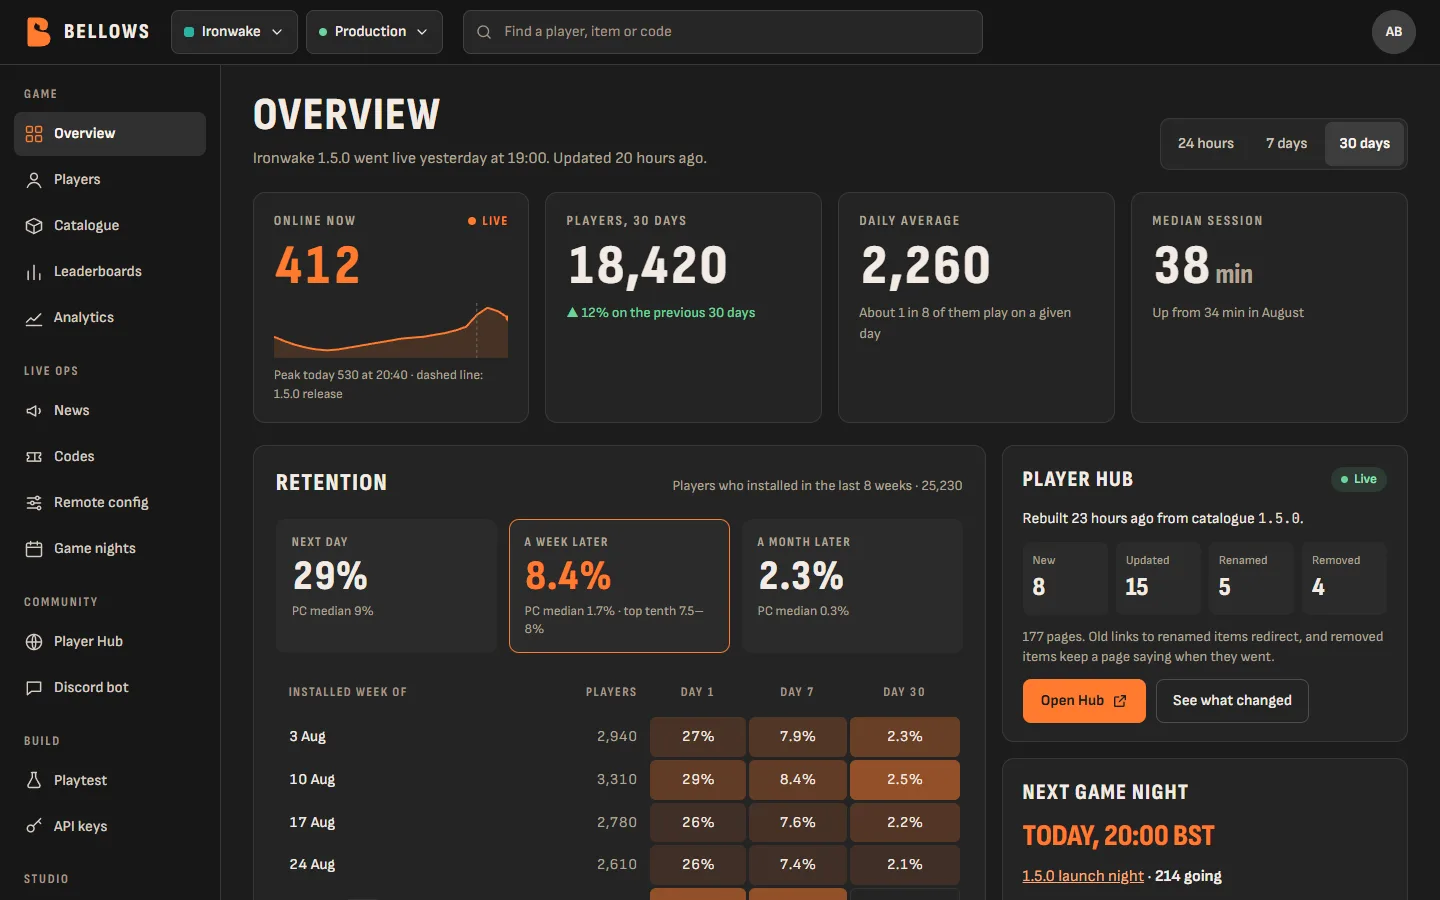Click the search magnifier icon
Screen dimensions: 1440x900
[x=484, y=32]
